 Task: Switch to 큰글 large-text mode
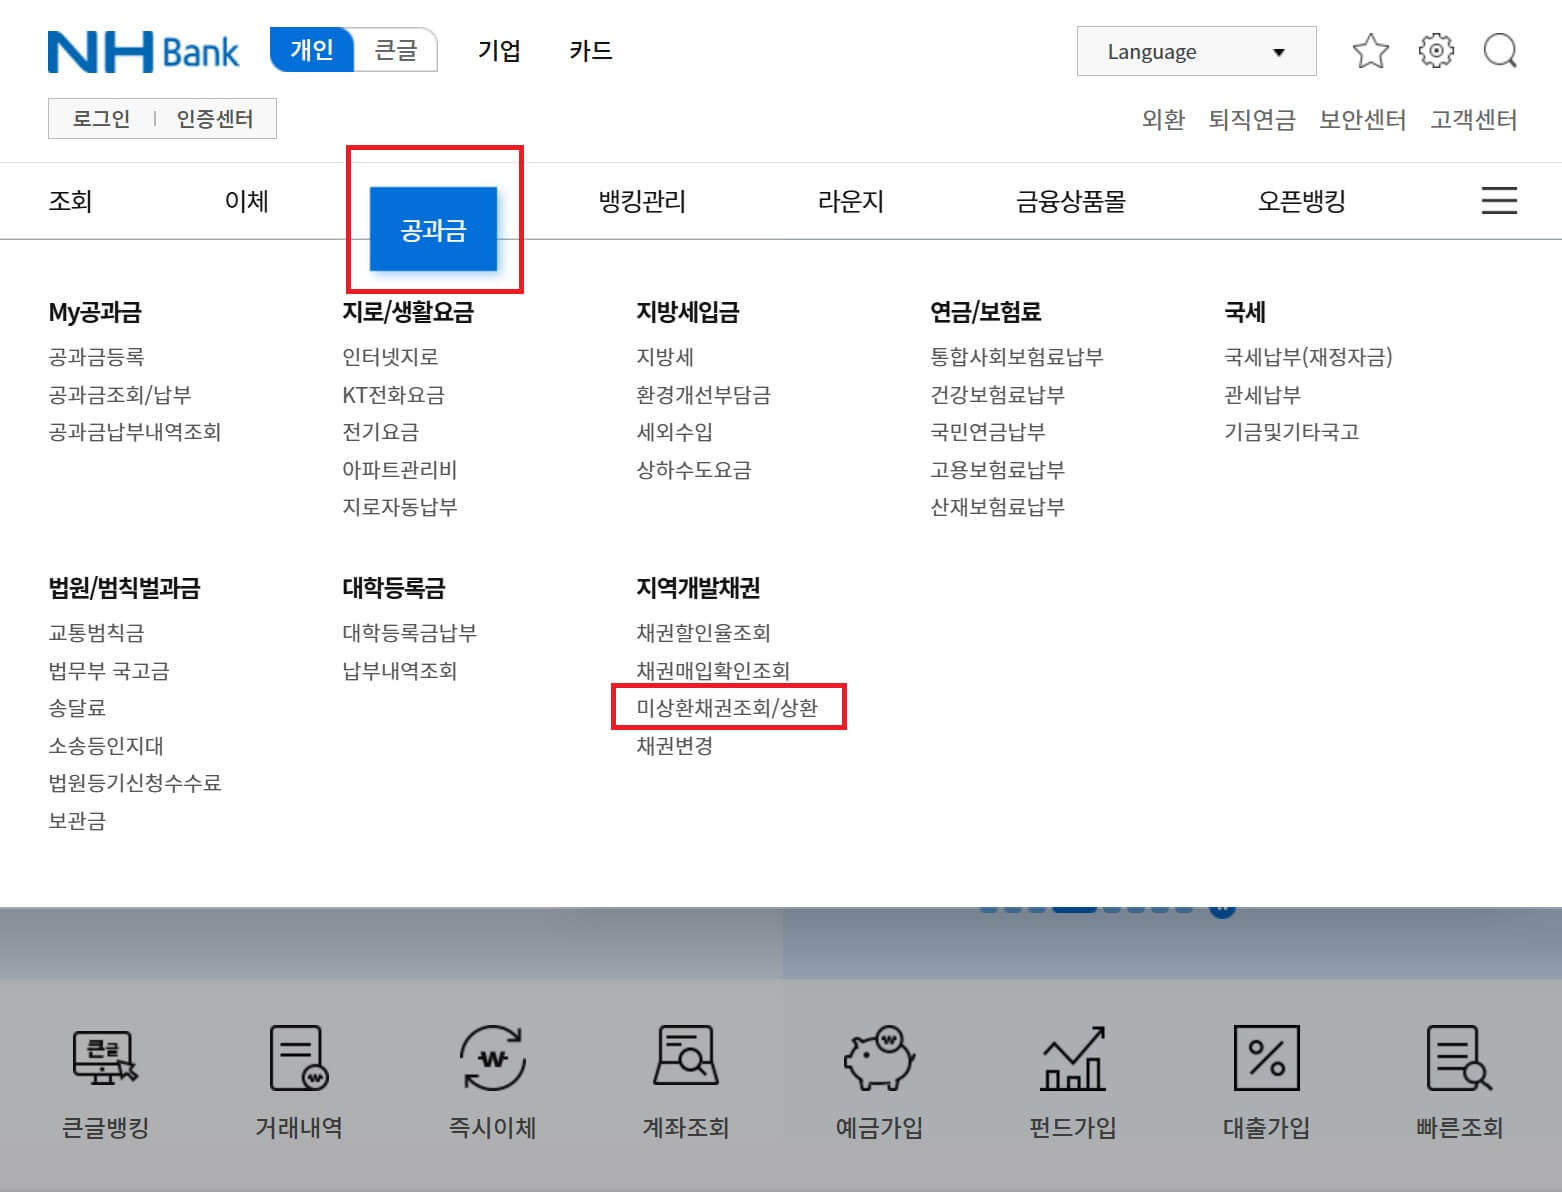pos(396,51)
